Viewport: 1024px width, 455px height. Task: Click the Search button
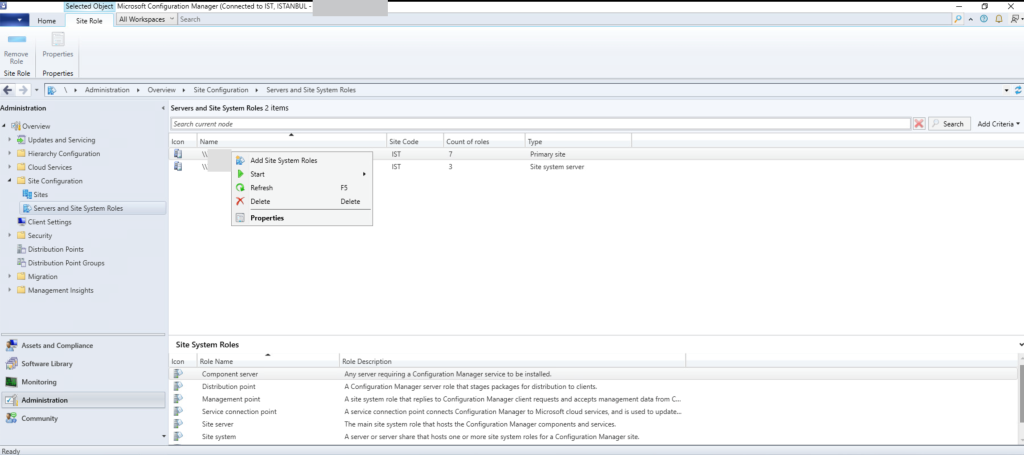pos(948,124)
